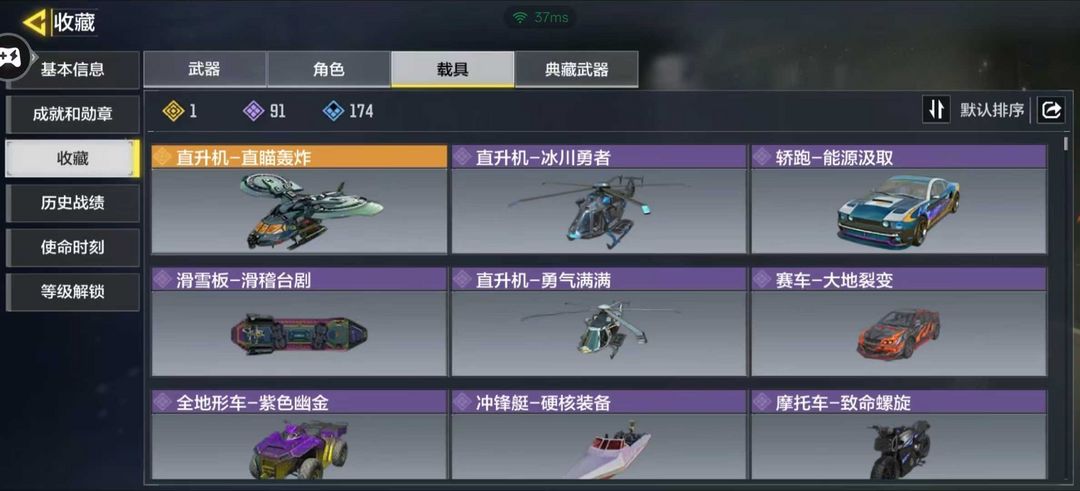1080x491 pixels.
Task: Choose the 滑雪板-滑稽台剧 snowboard skin
Action: [x=300, y=322]
